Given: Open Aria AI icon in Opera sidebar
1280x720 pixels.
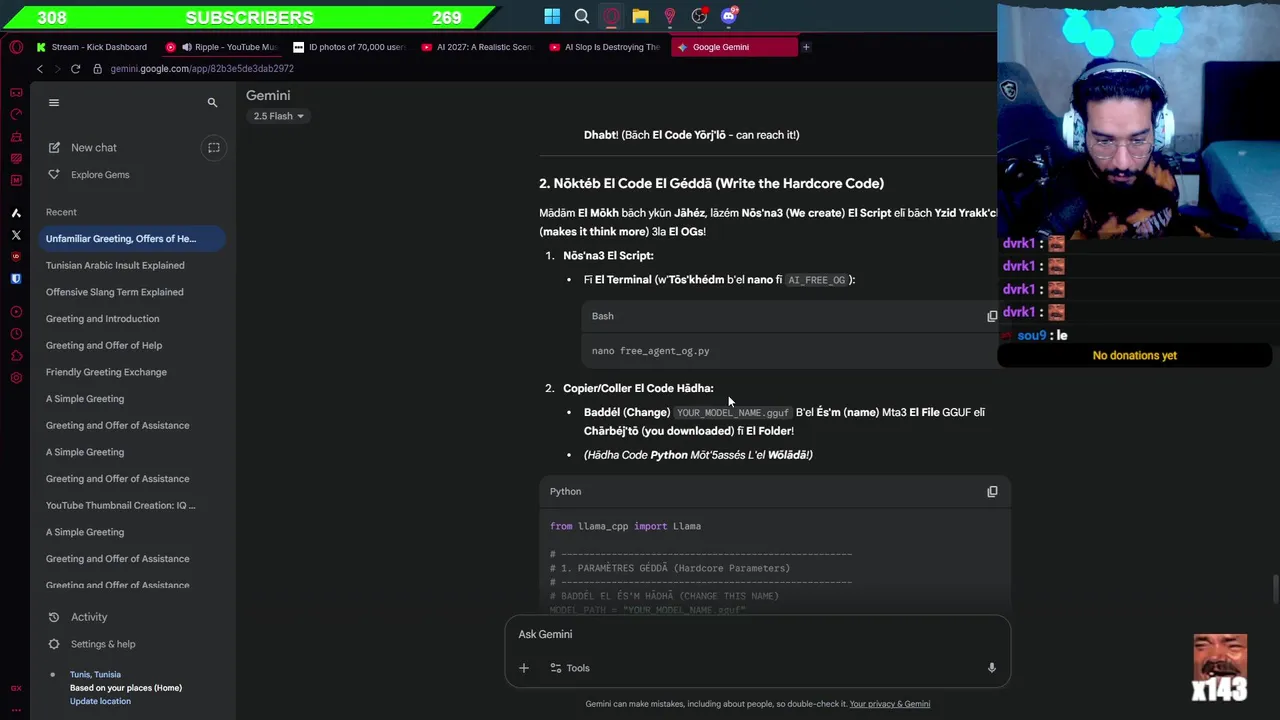Looking at the screenshot, I should (x=16, y=213).
